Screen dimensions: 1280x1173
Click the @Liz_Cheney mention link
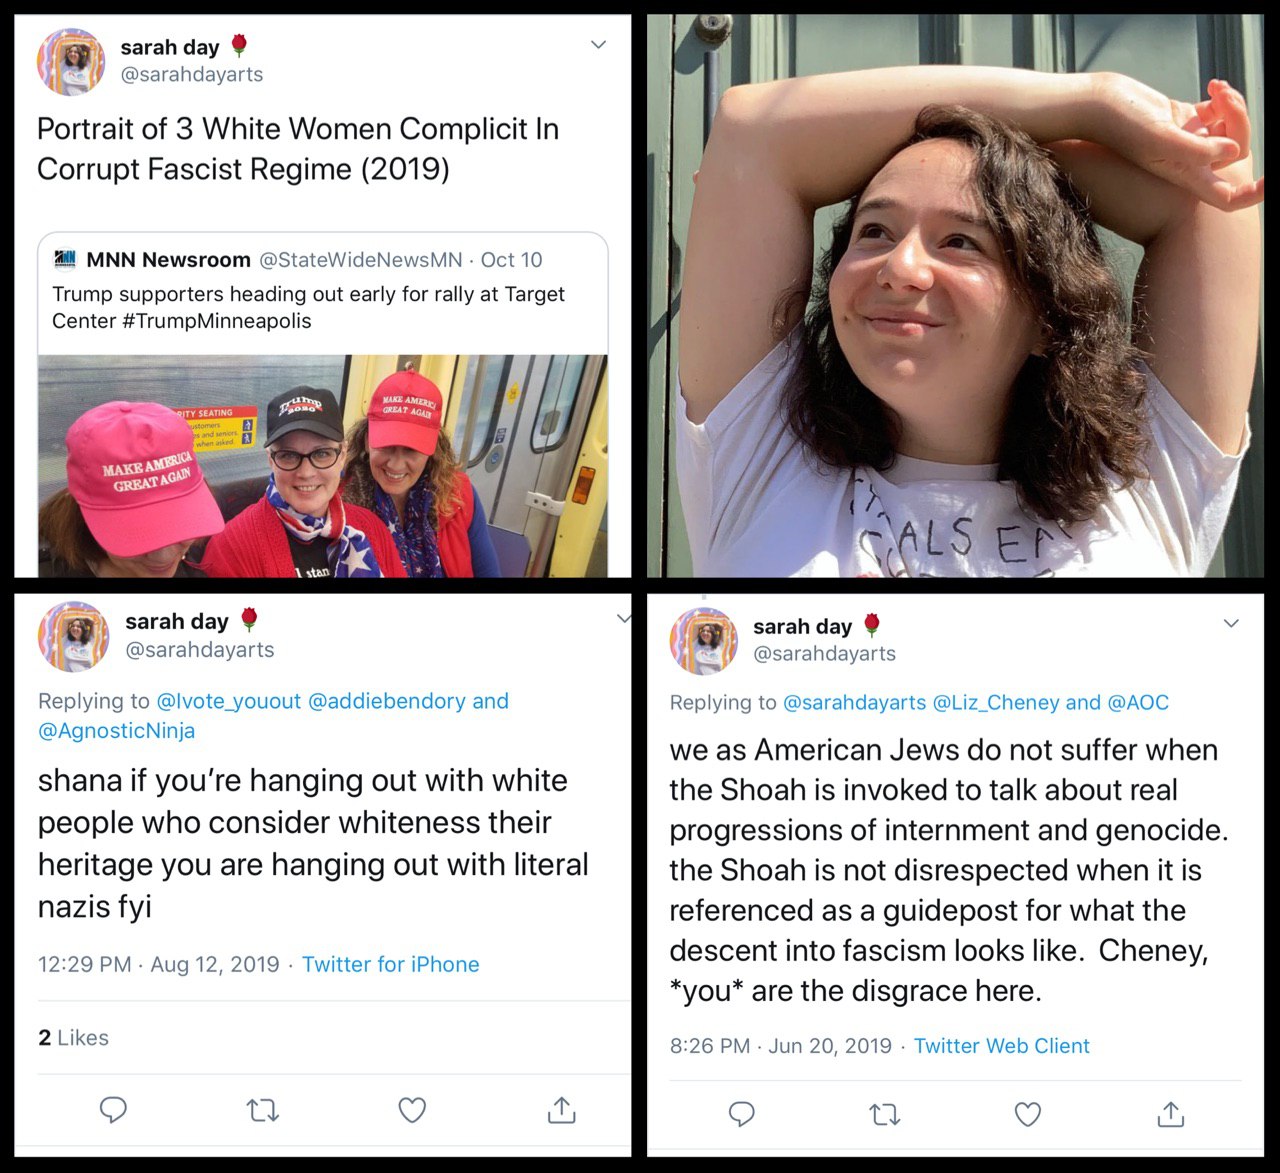tap(996, 702)
